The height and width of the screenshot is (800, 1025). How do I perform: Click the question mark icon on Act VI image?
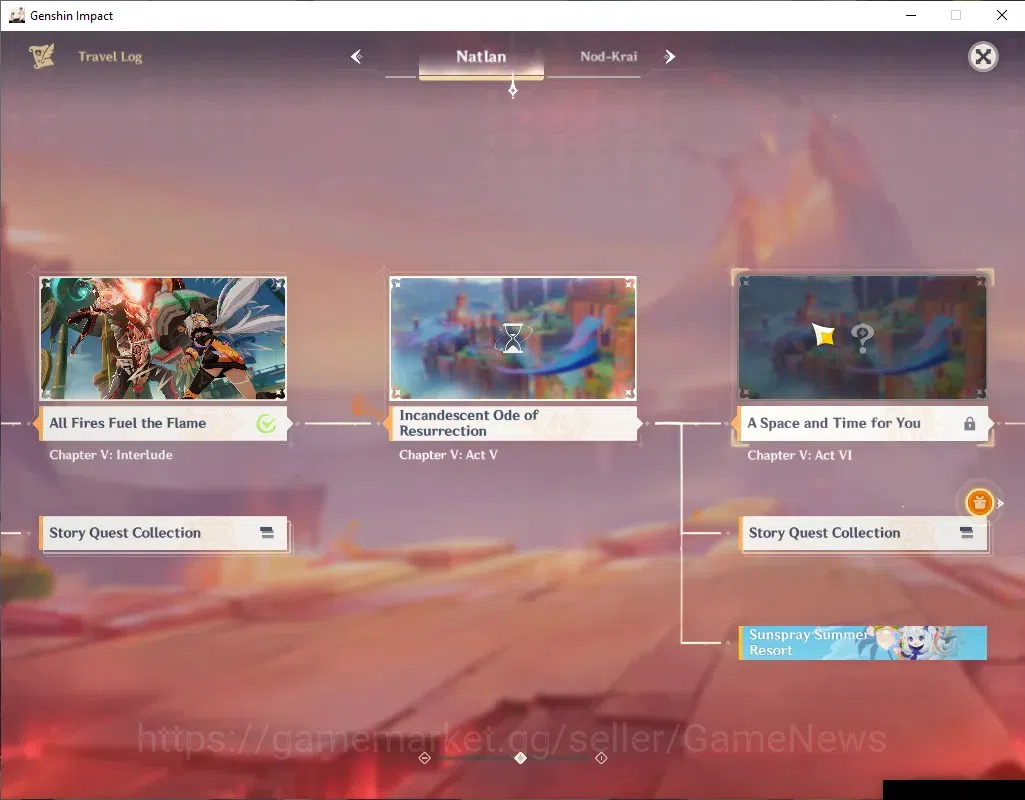[862, 337]
